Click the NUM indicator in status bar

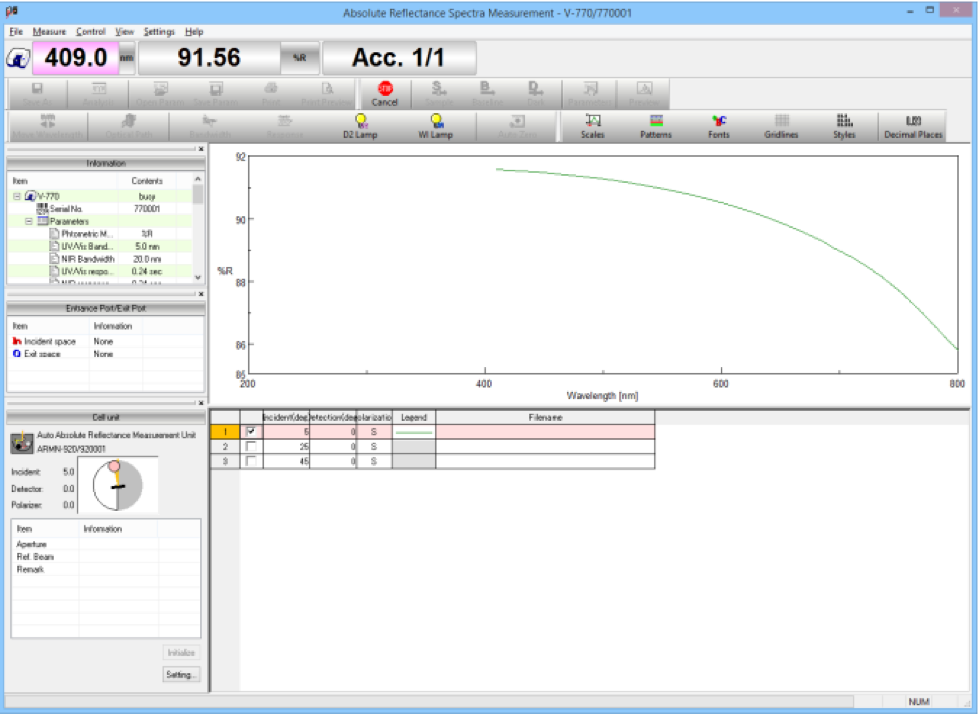click(917, 703)
